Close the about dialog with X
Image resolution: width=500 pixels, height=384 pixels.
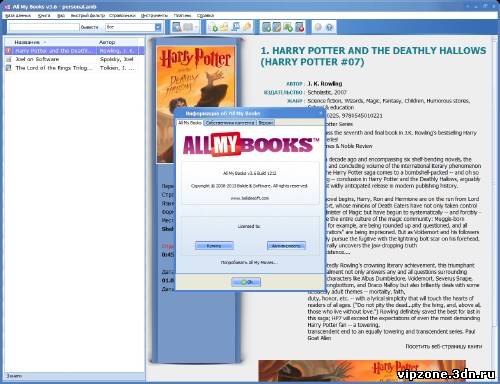pyautogui.click(x=321, y=113)
